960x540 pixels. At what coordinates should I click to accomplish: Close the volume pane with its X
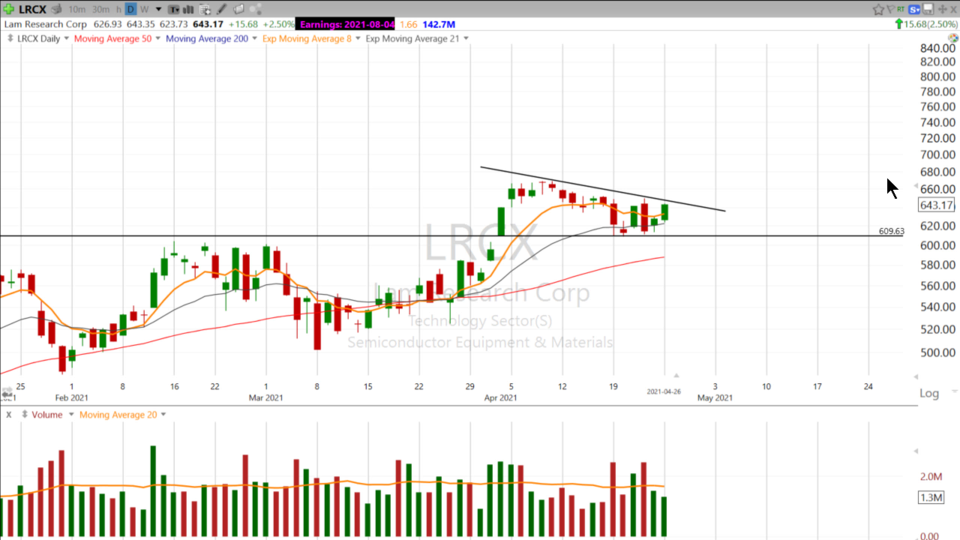pyautogui.click(x=9, y=414)
